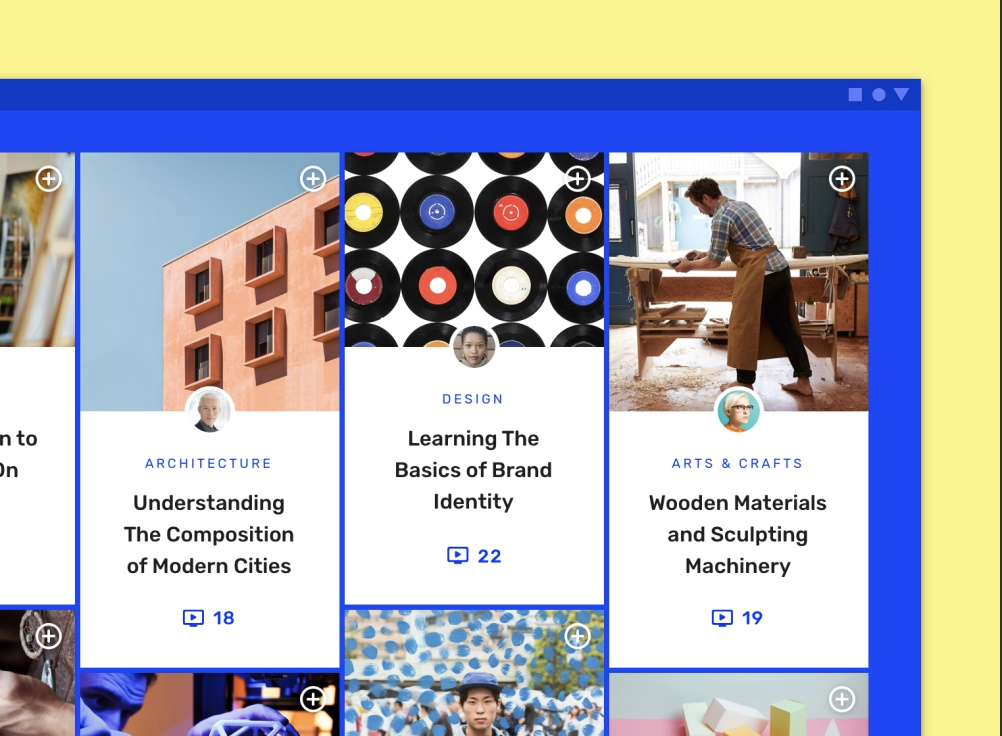Screen dimensions: 1002x736
Task: Add the Wooden Materials course via plus icon
Action: tap(842, 179)
